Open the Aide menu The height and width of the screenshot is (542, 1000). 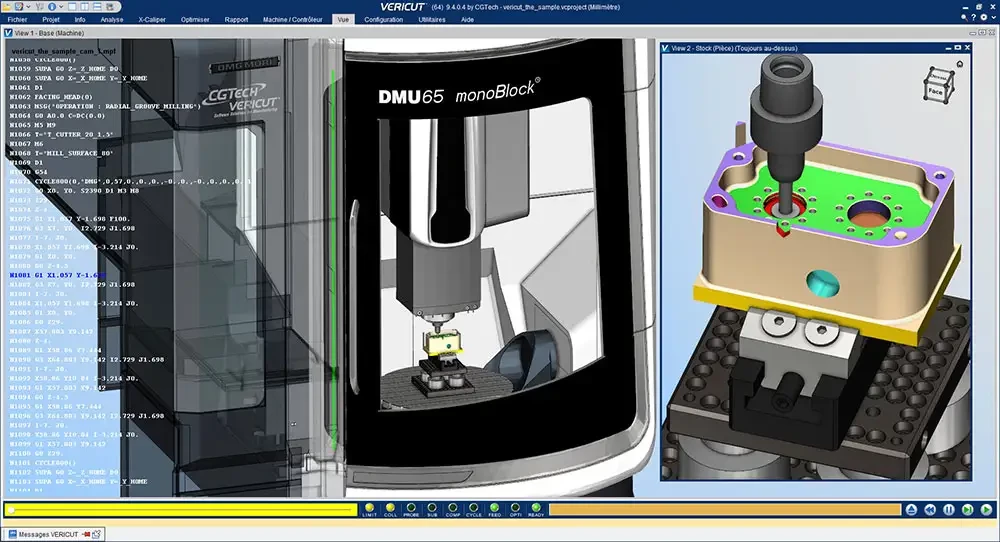pyautogui.click(x=467, y=20)
